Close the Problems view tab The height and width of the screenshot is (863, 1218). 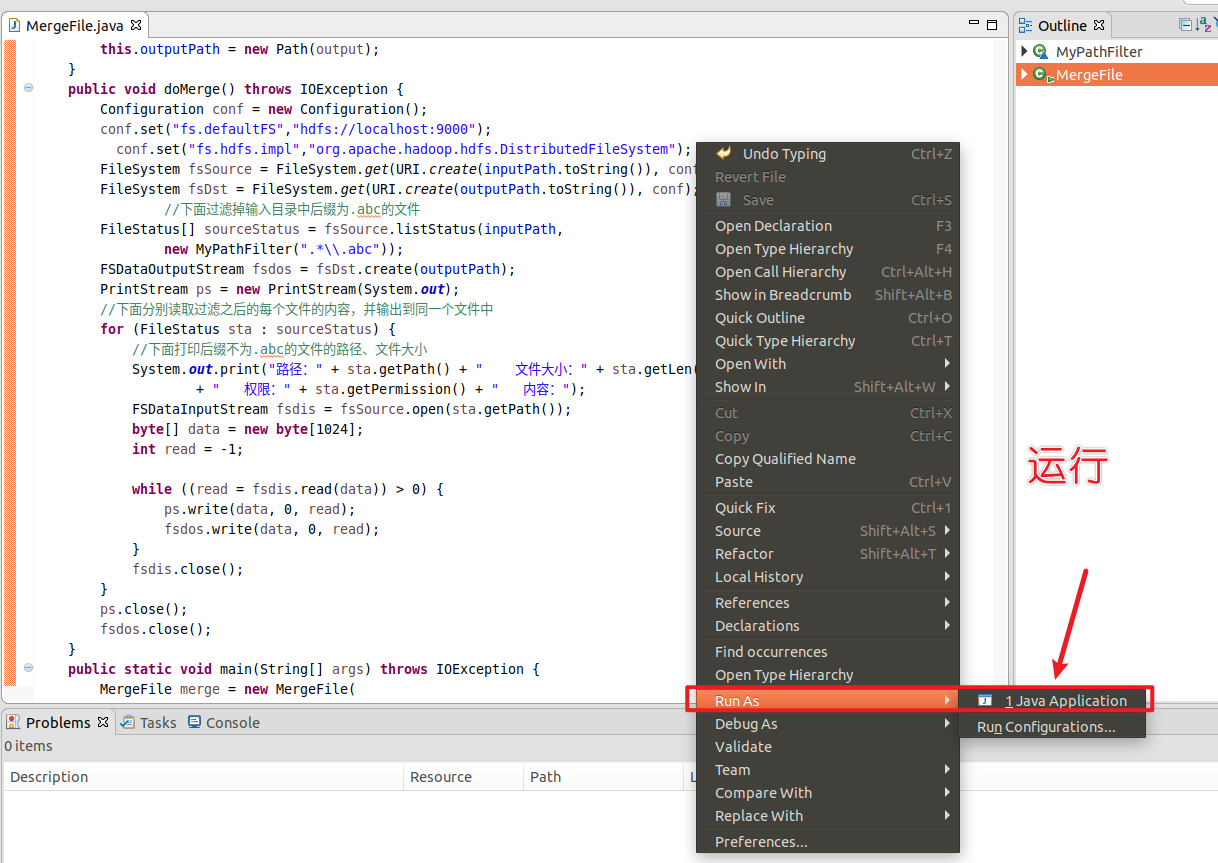(x=103, y=722)
